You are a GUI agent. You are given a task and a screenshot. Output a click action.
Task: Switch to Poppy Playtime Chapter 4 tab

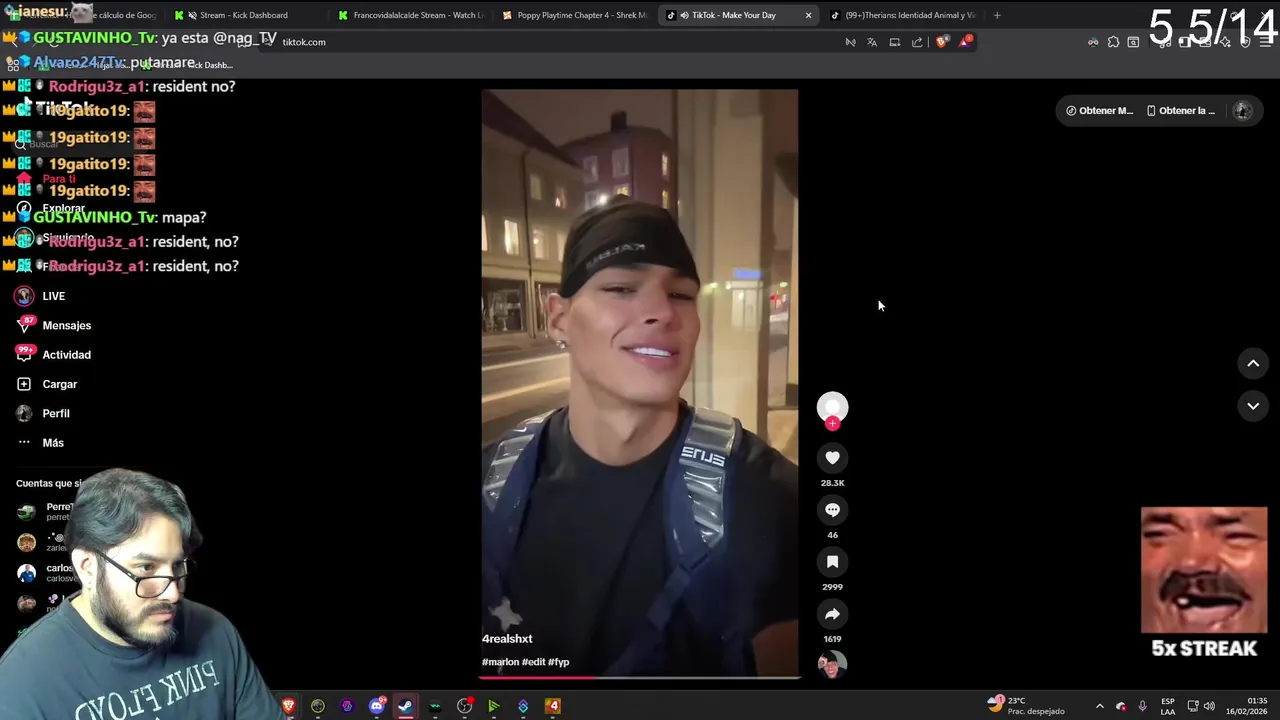(x=574, y=15)
